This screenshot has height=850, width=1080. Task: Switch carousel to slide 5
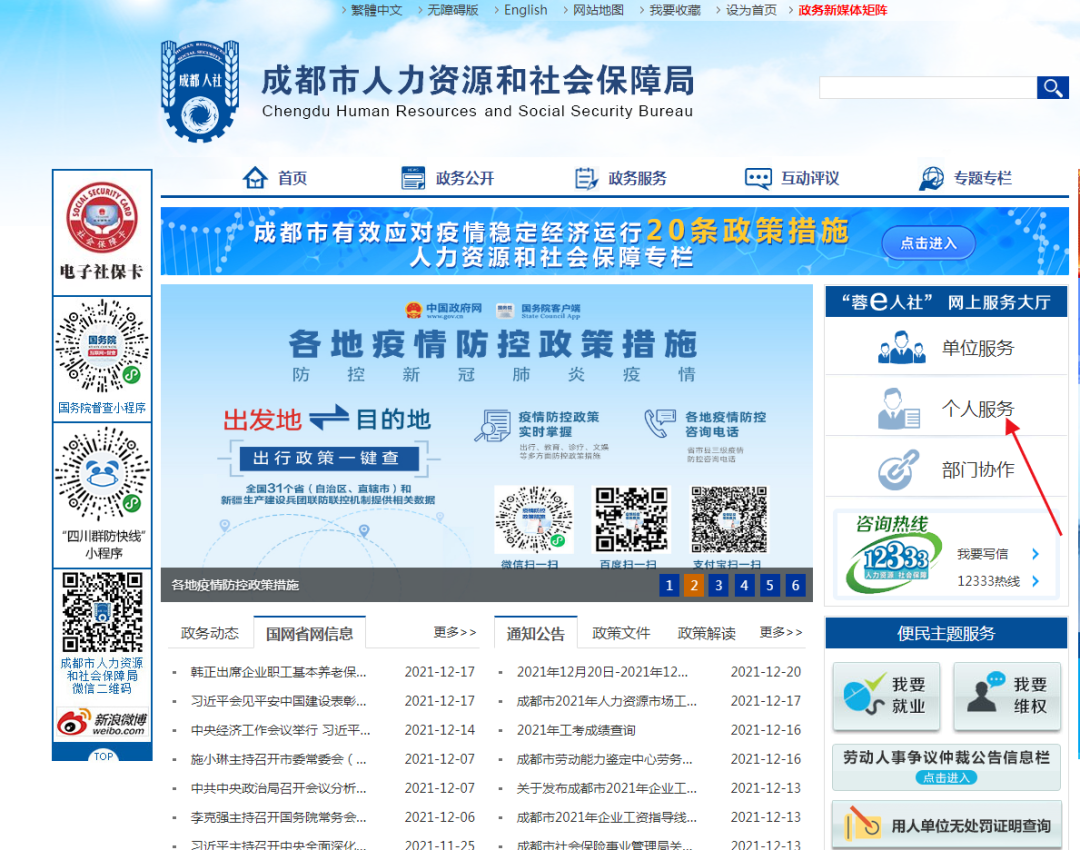(x=770, y=585)
